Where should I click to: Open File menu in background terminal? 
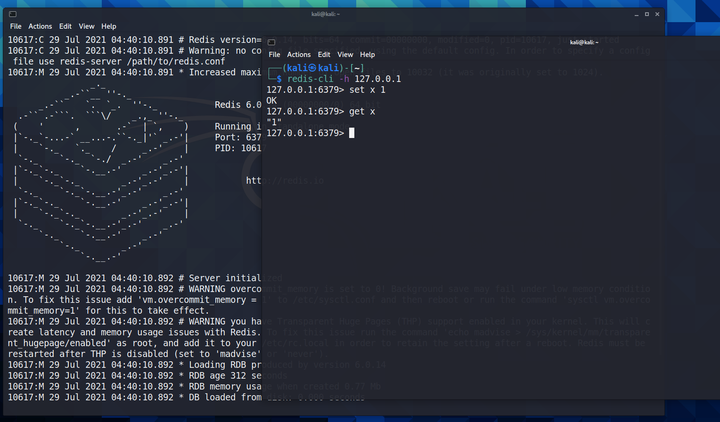(16, 27)
